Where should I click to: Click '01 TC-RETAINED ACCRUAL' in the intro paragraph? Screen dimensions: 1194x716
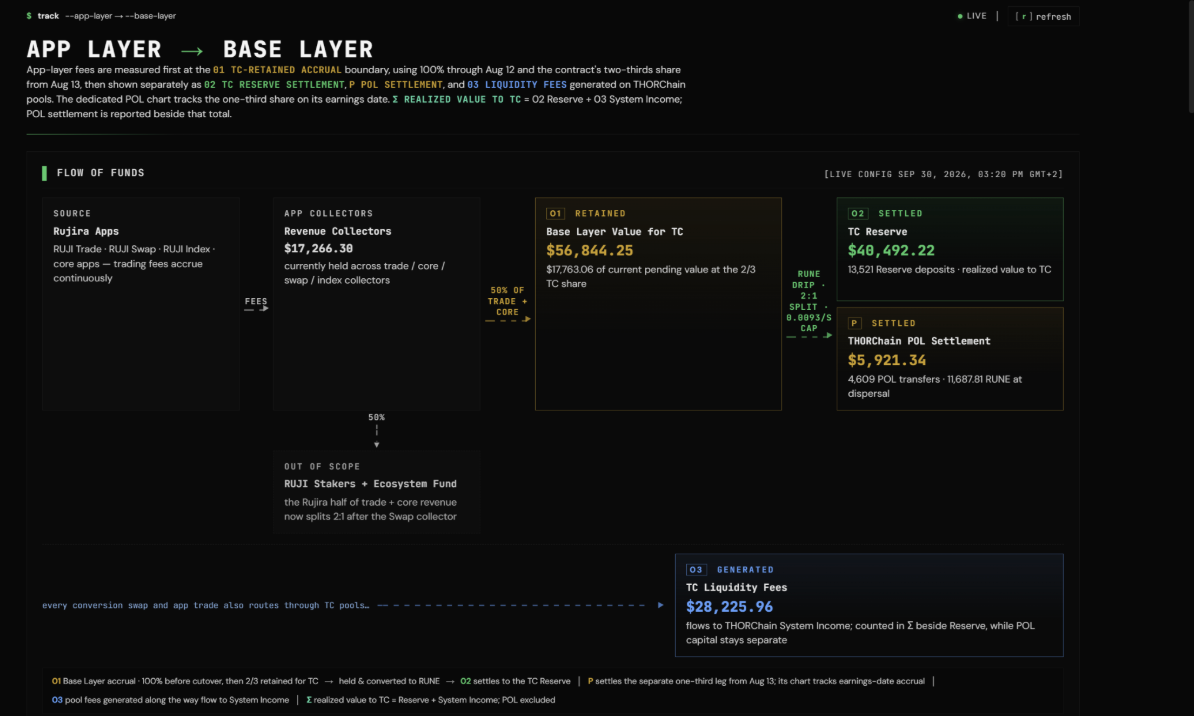(x=277, y=70)
